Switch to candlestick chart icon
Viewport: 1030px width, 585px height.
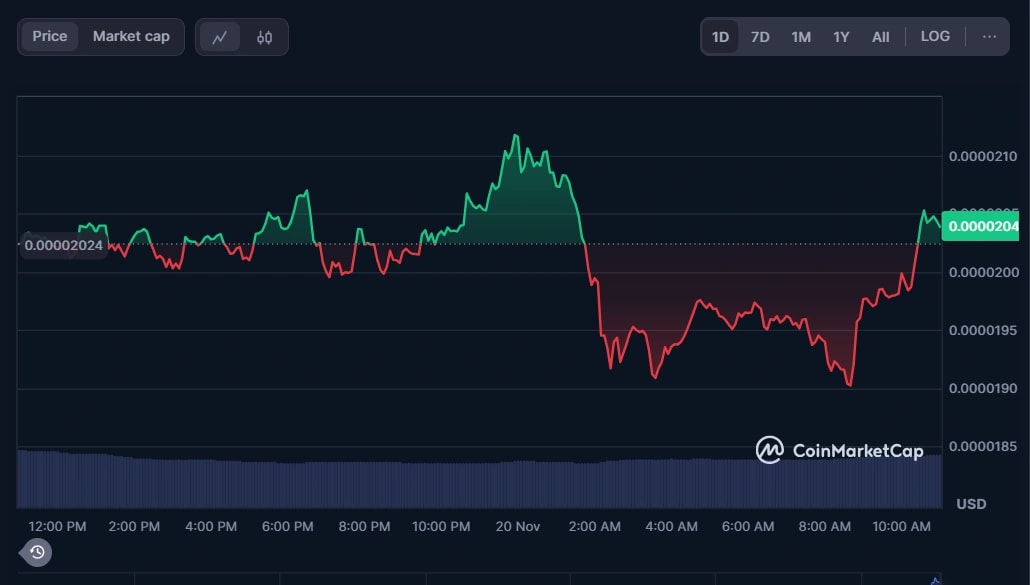(x=264, y=37)
